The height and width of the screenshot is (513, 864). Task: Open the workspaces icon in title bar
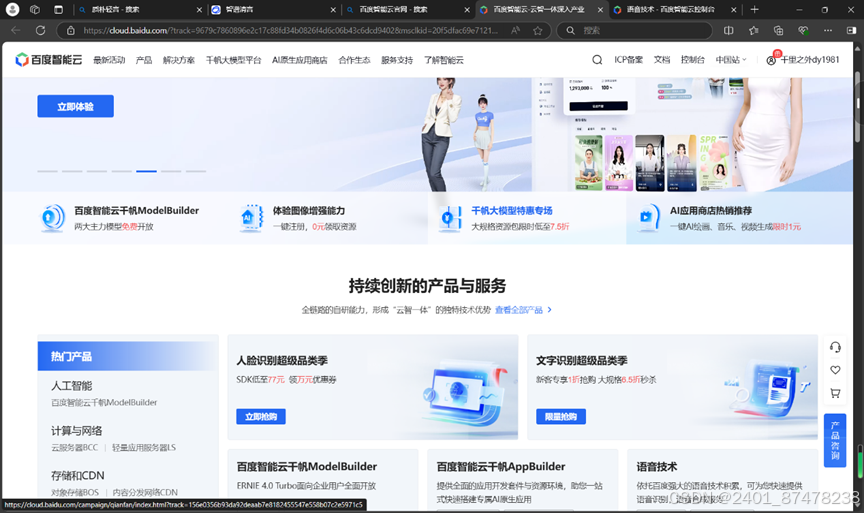click(x=35, y=9)
